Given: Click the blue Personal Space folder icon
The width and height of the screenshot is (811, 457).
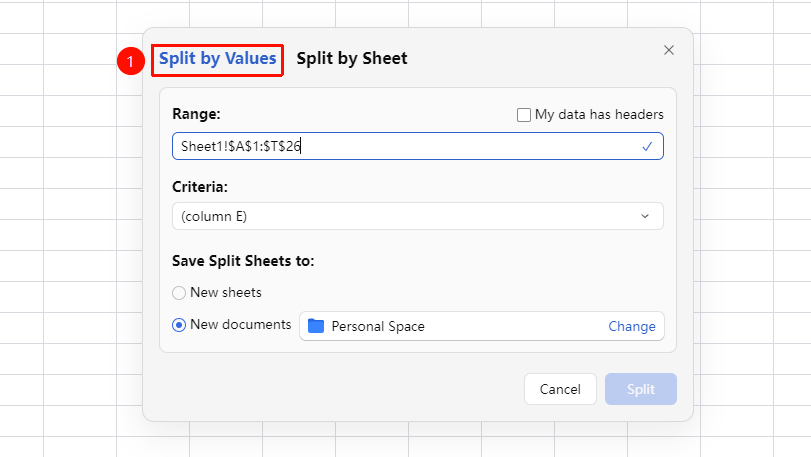Looking at the screenshot, I should point(316,326).
